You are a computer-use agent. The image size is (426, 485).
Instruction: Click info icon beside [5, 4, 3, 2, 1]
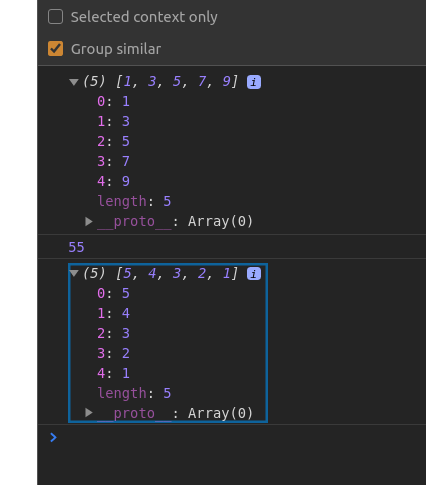[x=254, y=274]
